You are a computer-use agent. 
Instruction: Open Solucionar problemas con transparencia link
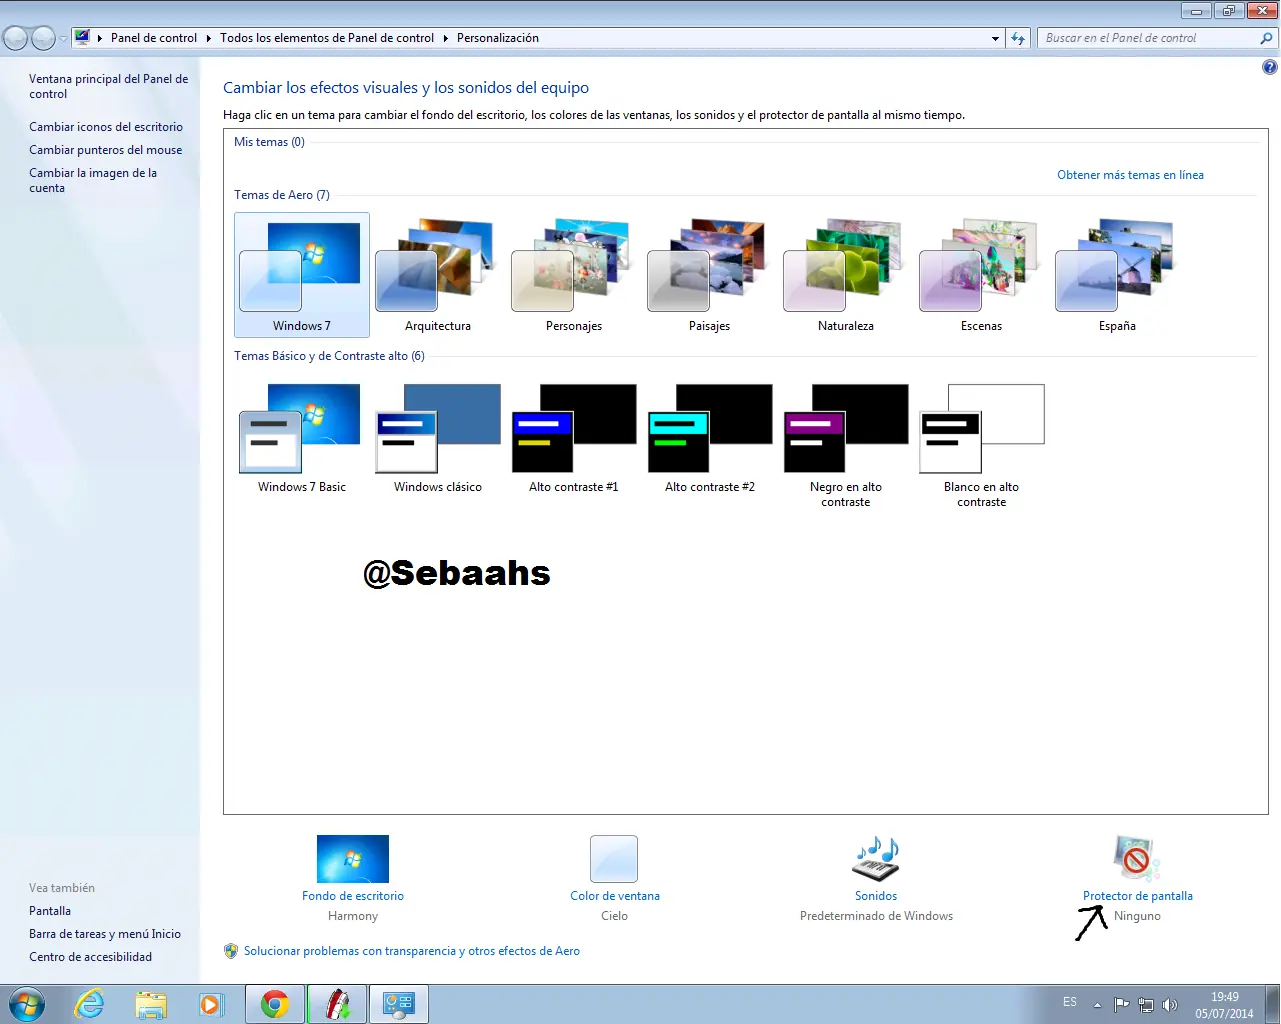[x=412, y=951]
